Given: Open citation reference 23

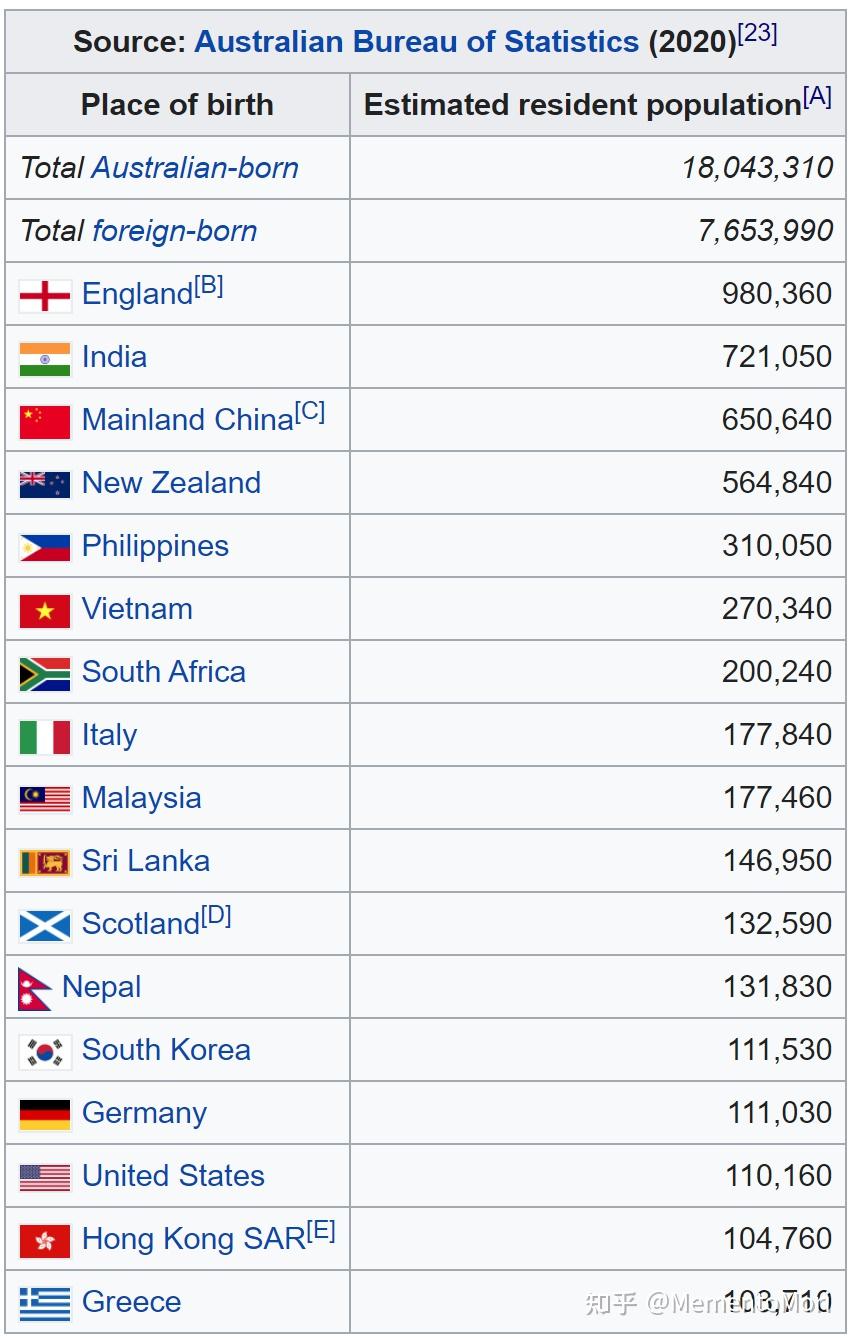Looking at the screenshot, I should [758, 33].
